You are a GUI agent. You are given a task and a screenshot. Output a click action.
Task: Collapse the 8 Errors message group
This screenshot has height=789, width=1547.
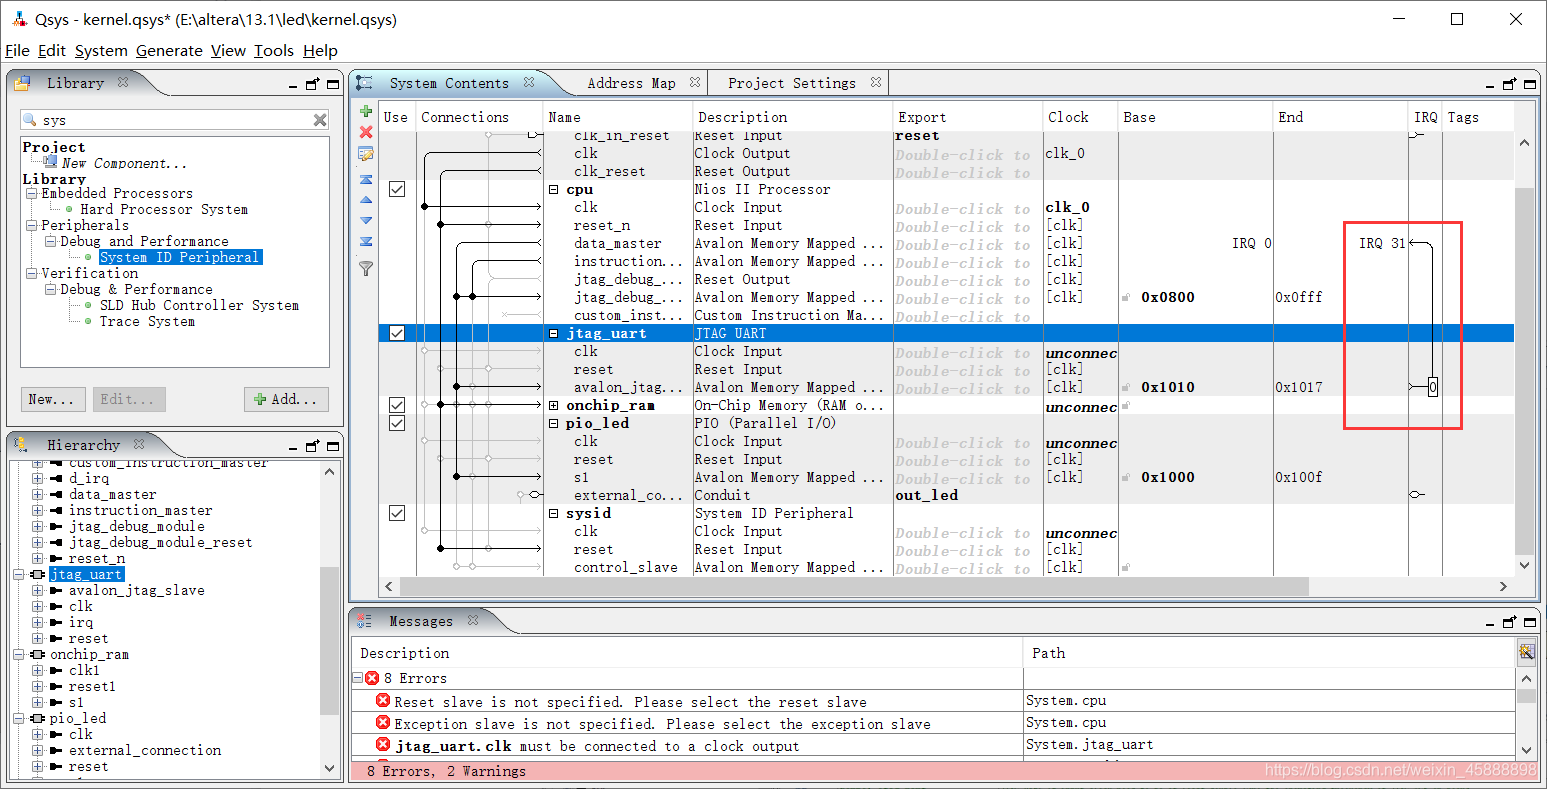[x=359, y=678]
